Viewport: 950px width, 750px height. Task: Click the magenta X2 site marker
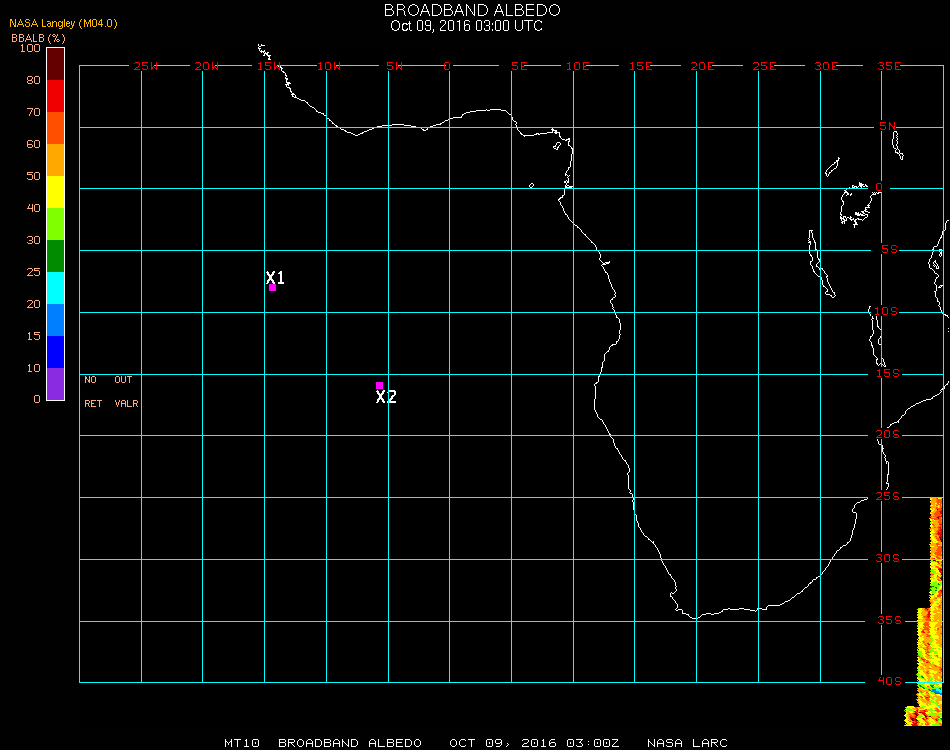pyautogui.click(x=379, y=385)
